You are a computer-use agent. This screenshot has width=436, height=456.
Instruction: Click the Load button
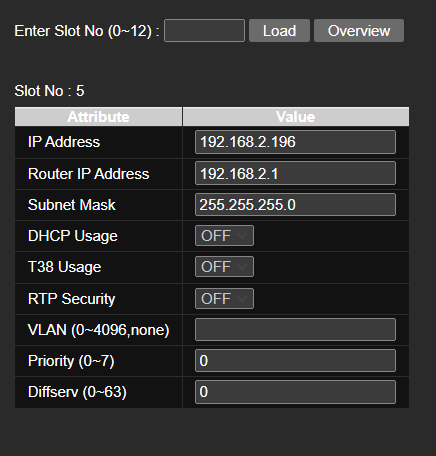tap(279, 31)
